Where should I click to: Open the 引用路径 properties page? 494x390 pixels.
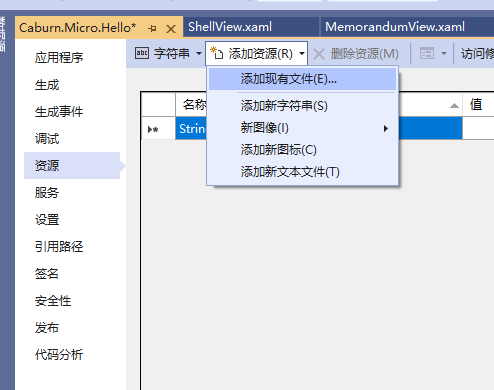click(x=59, y=247)
